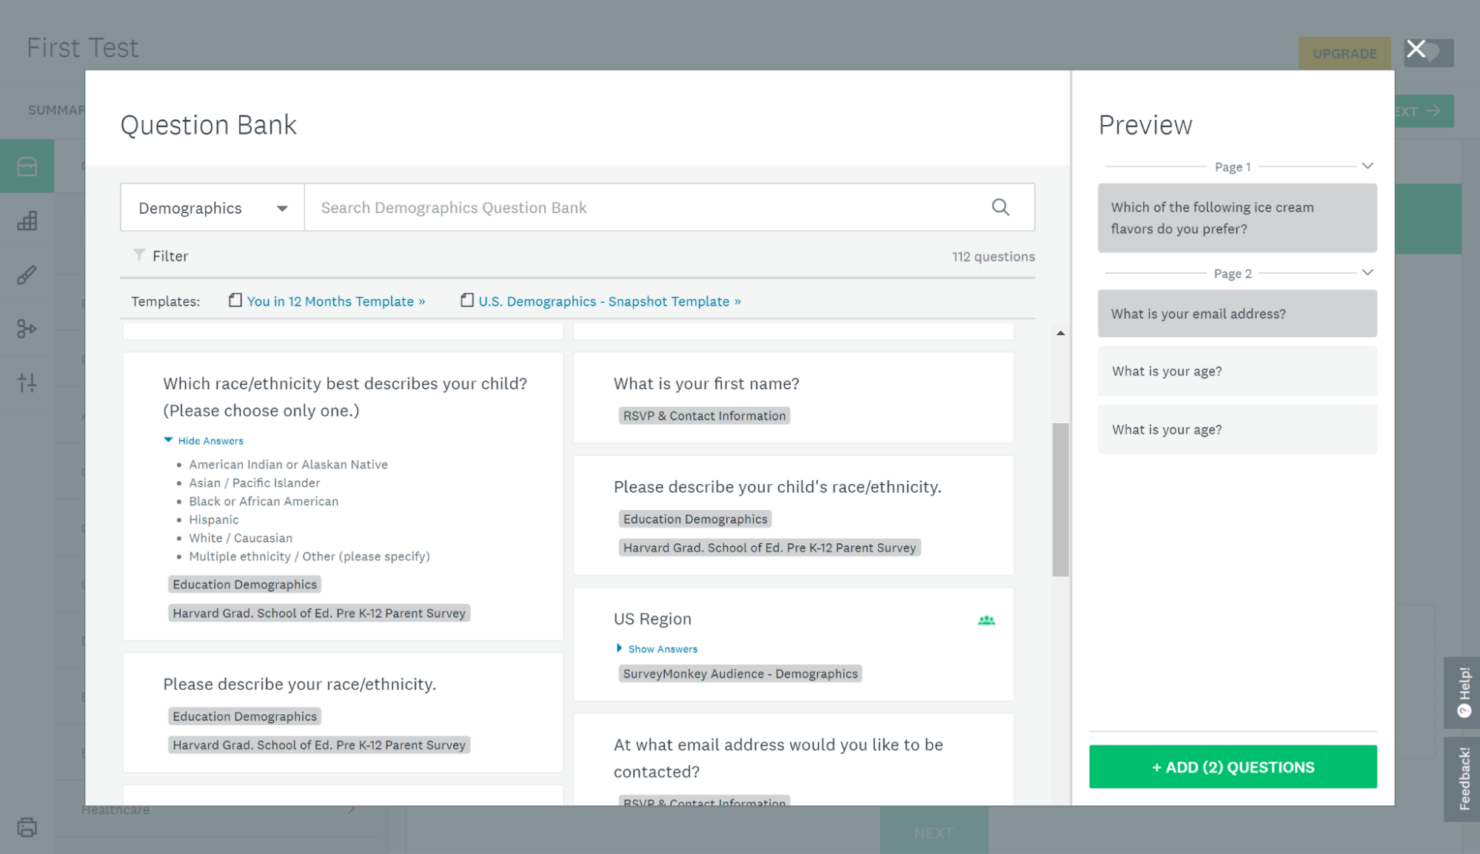Click RSVP & Contact Information tag under first name

click(x=704, y=416)
